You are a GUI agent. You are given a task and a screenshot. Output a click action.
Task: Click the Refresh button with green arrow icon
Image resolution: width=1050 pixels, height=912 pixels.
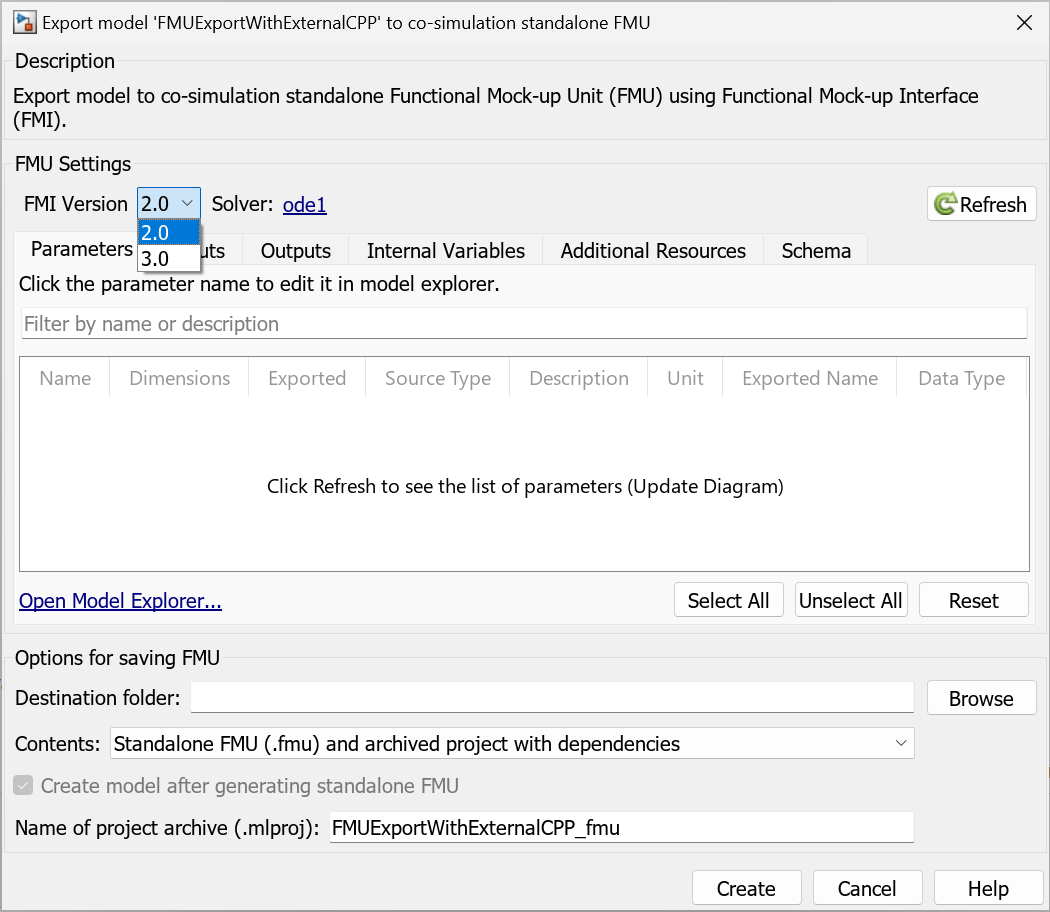click(x=981, y=204)
